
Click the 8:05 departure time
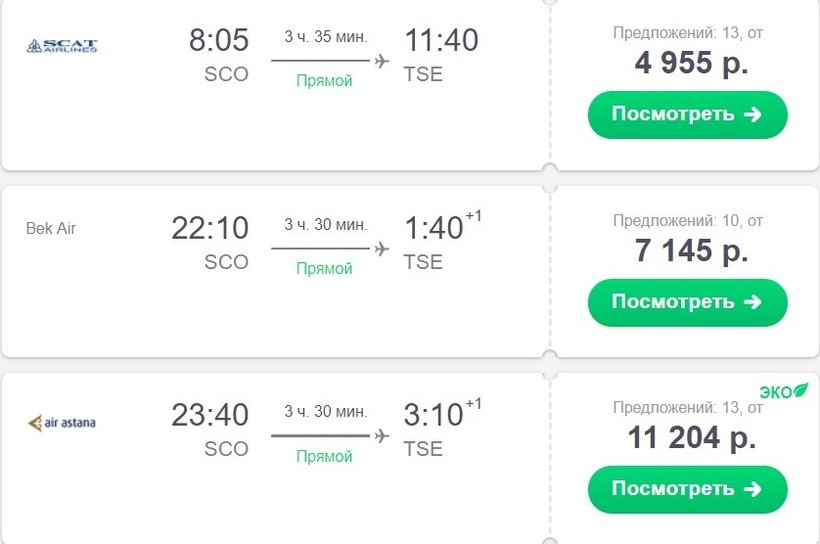218,41
